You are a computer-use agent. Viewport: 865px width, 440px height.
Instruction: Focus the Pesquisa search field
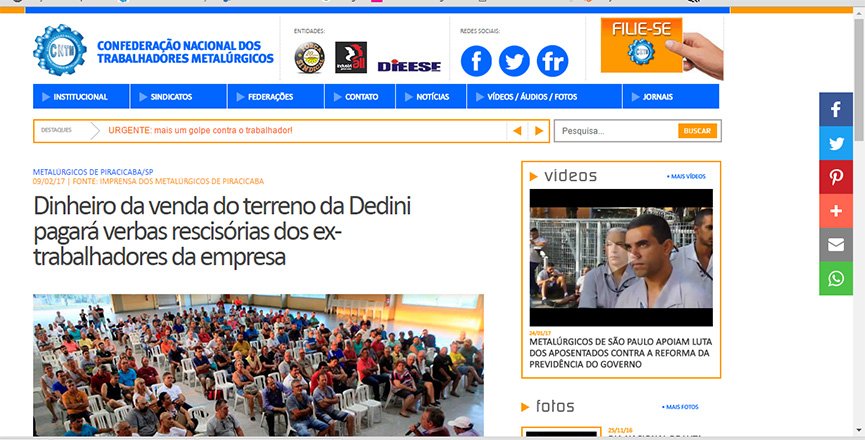[x=617, y=131]
